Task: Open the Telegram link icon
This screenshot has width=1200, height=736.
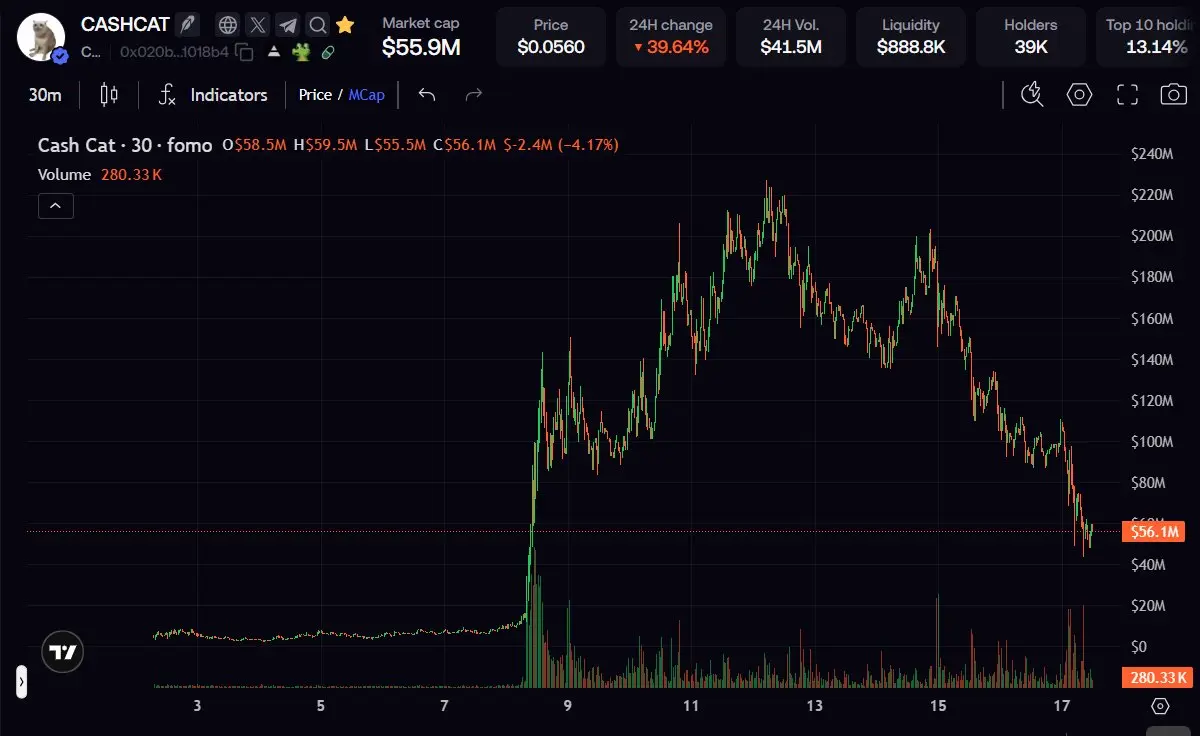Action: point(288,25)
